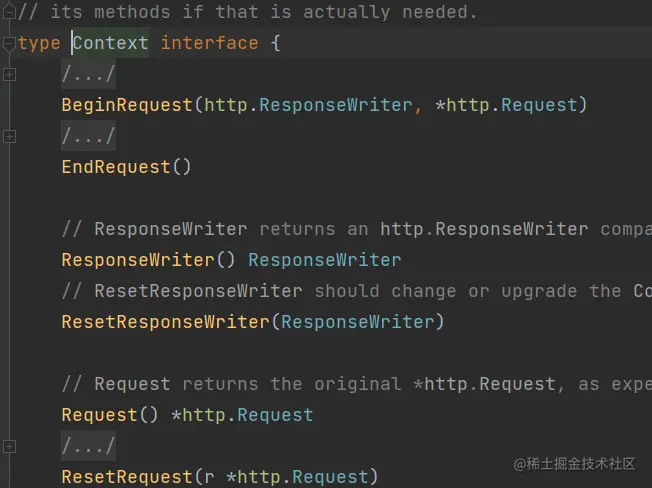Viewport: 652px width, 488px height.
Task: Click the Request() method name
Action: (x=99, y=415)
